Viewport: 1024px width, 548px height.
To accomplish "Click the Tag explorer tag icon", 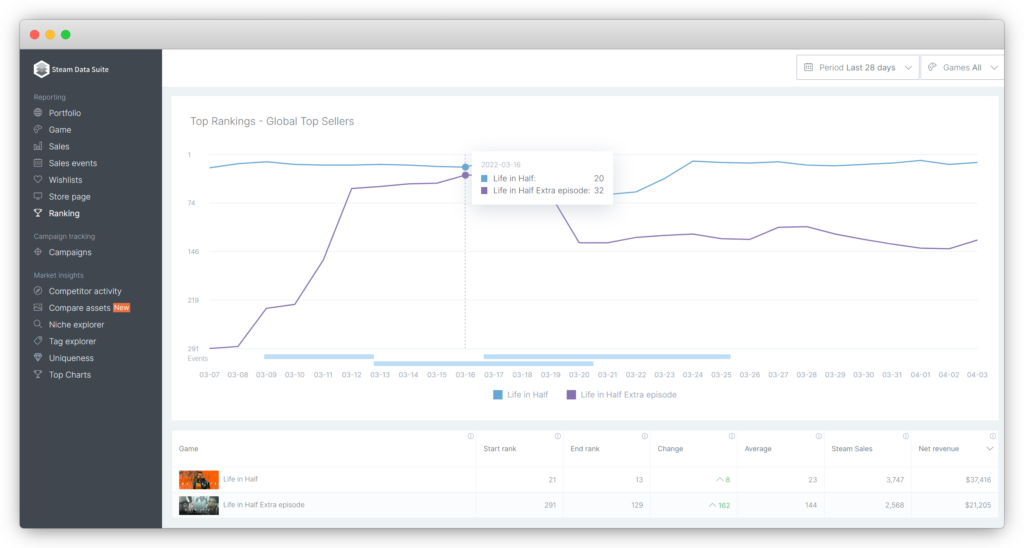I will pyautogui.click(x=38, y=341).
